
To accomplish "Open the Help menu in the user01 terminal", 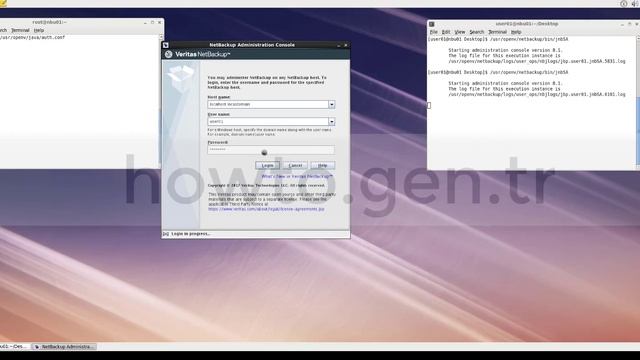I will coord(516,32).
